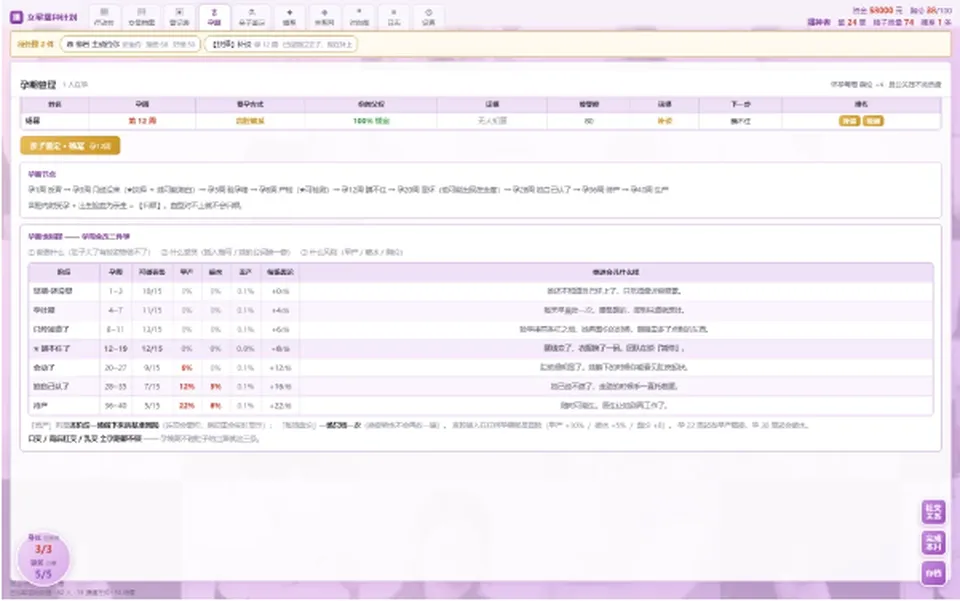
Task: Open the second tab in the top navigation
Action: 141,17
